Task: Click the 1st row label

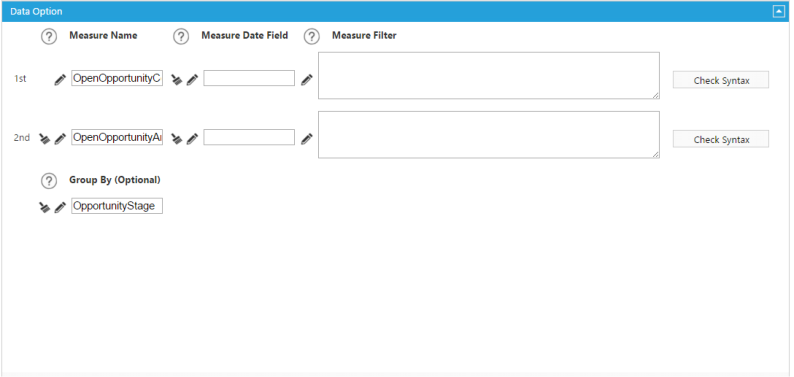Action: click(20, 79)
